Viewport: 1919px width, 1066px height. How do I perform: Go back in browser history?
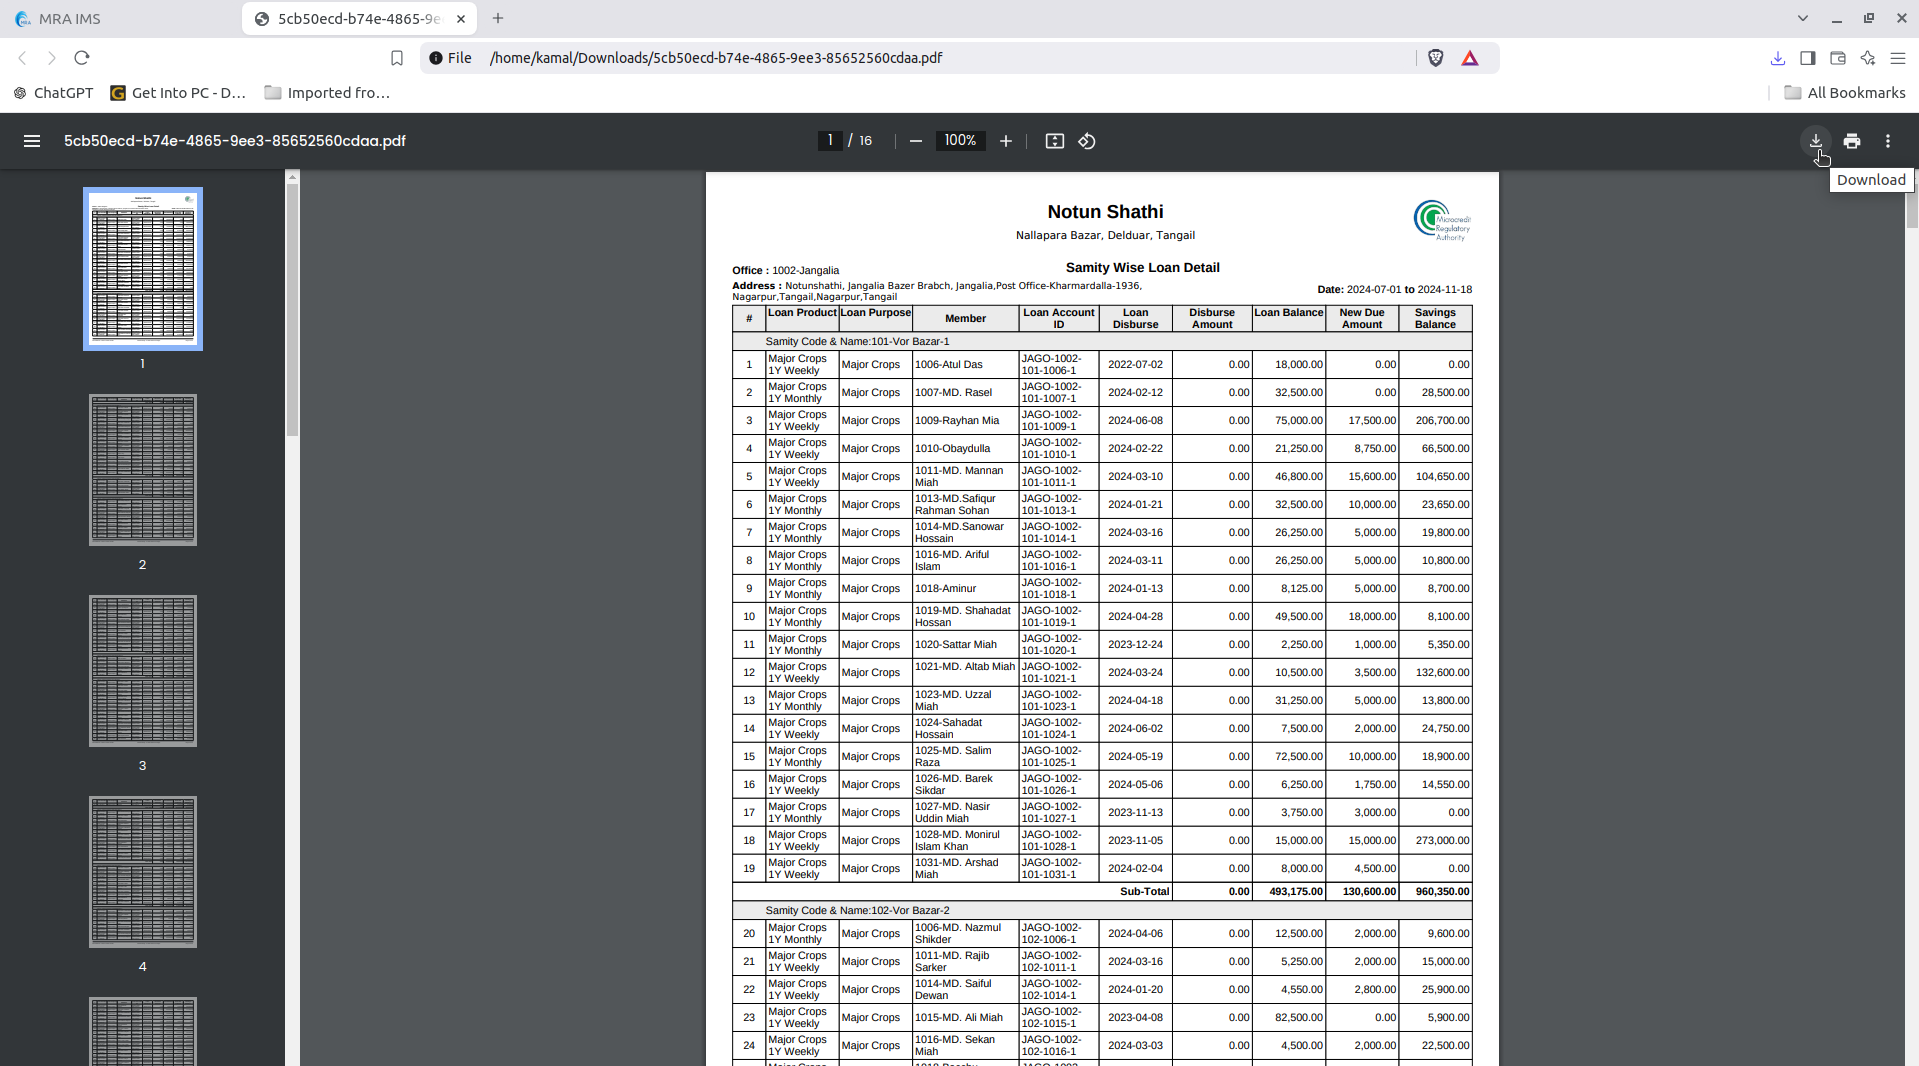click(x=22, y=58)
